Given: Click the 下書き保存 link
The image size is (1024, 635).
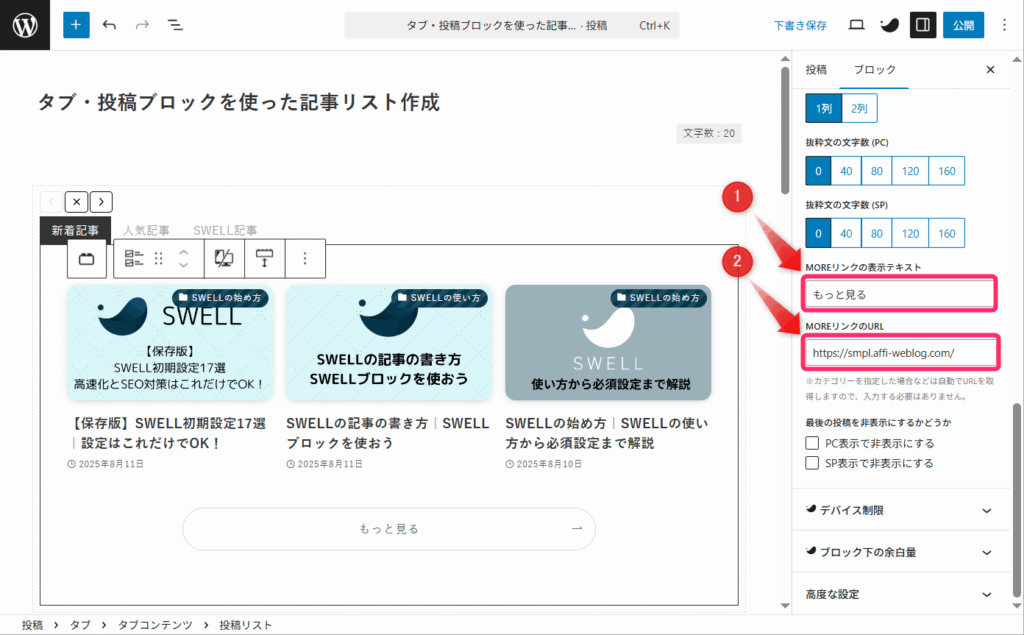Looking at the screenshot, I should tap(800, 25).
